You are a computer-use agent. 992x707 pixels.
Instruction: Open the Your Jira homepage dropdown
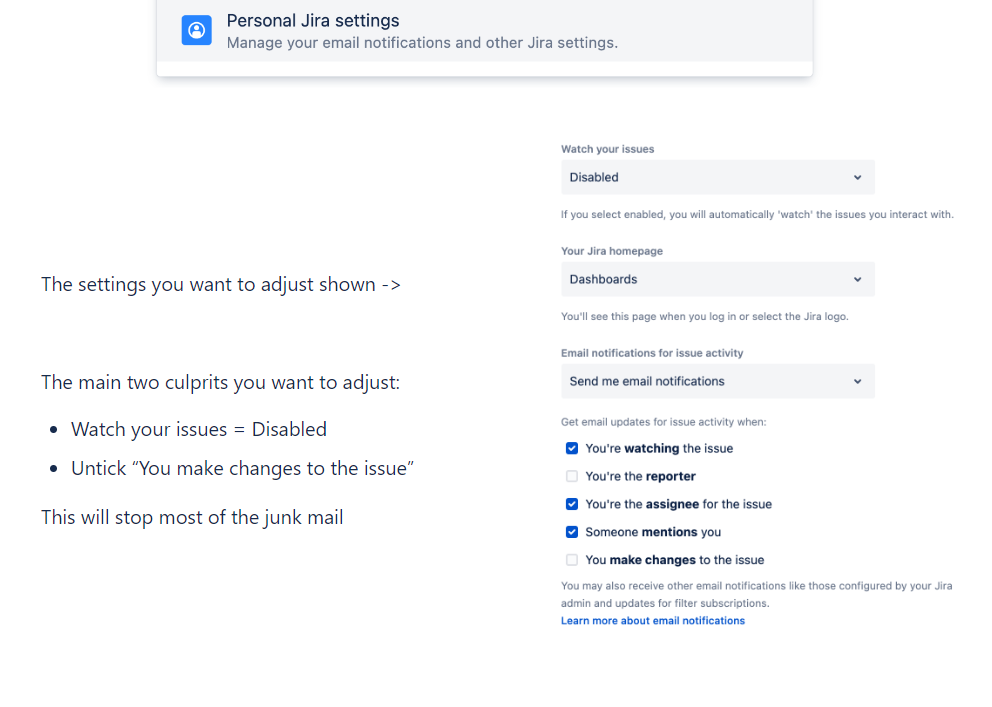click(x=717, y=279)
